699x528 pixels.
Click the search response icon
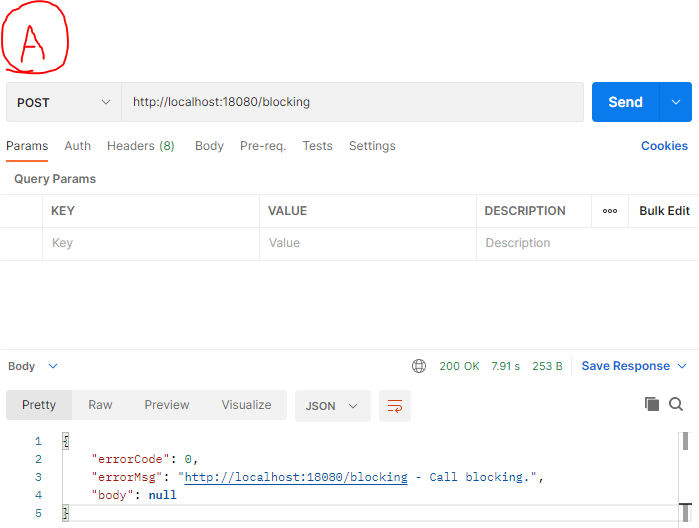coord(676,404)
